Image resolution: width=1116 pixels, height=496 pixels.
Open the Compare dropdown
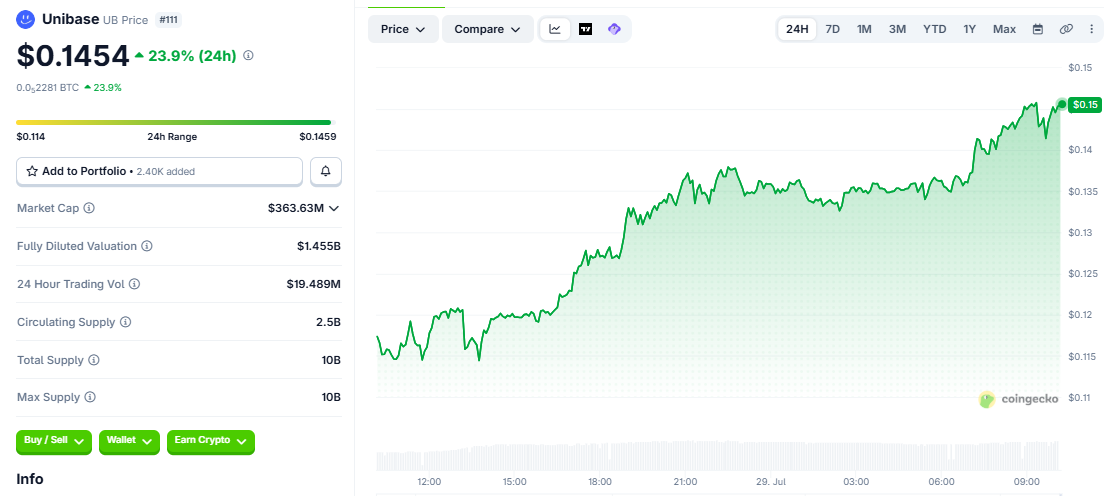(488, 29)
